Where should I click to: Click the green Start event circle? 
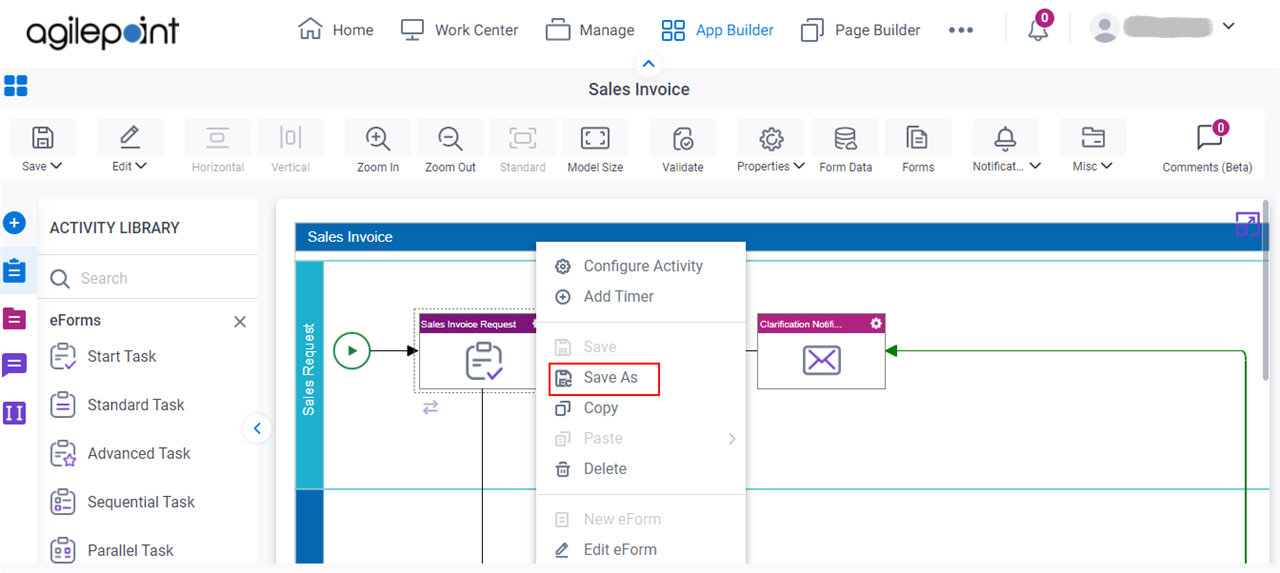(352, 350)
